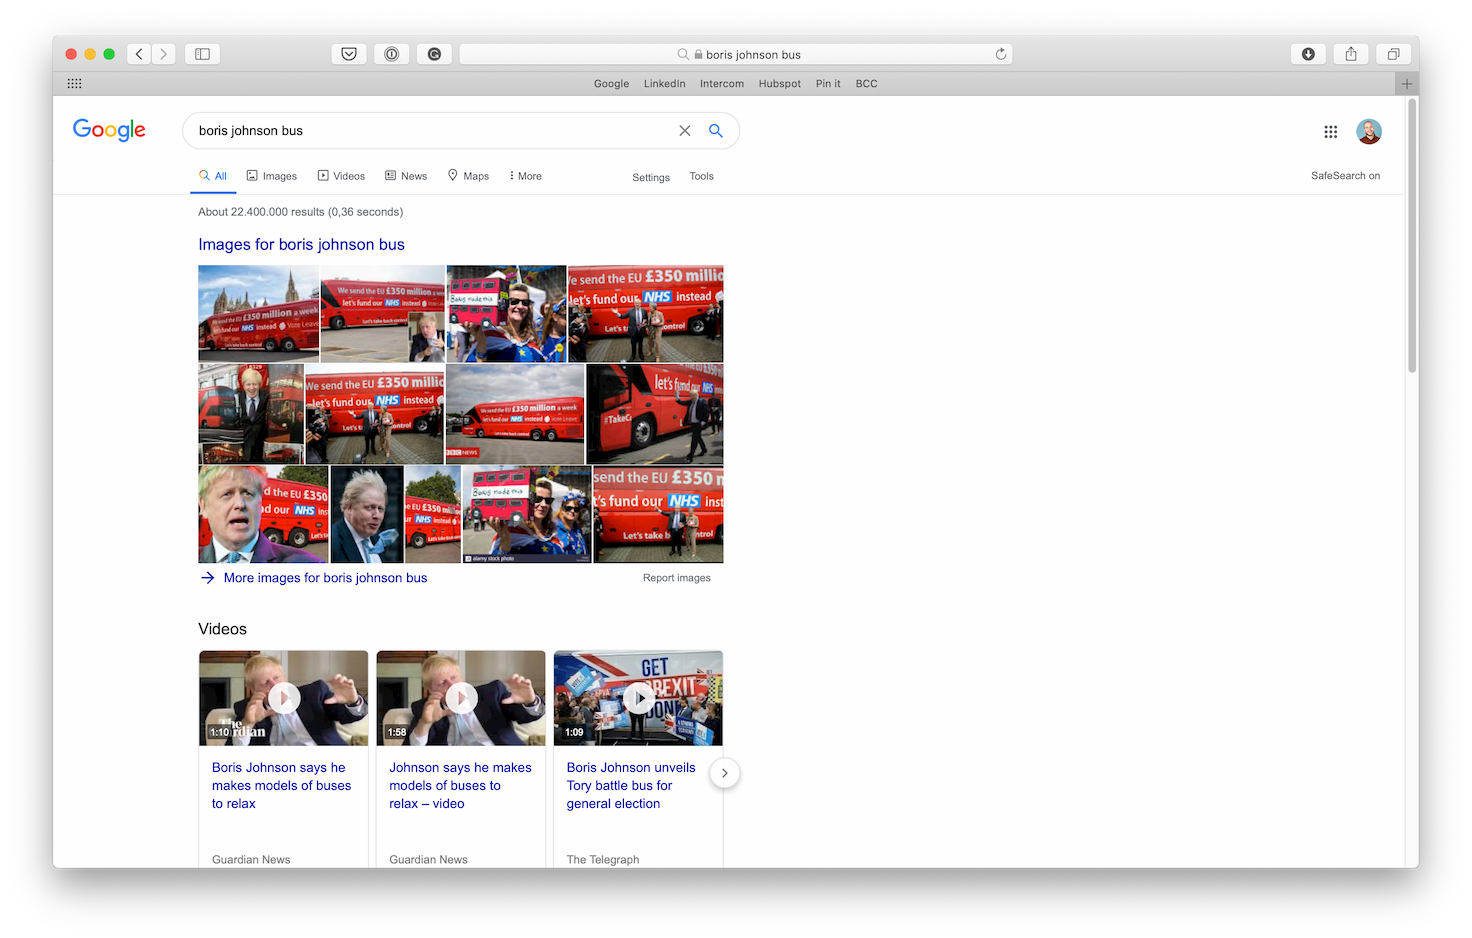Open your Google account profile avatar

(x=1368, y=131)
